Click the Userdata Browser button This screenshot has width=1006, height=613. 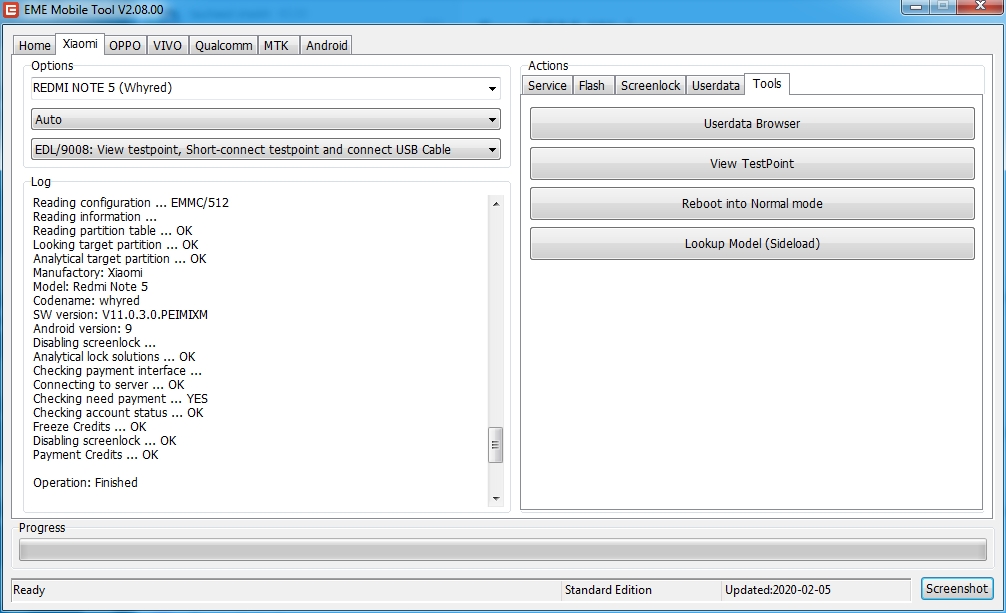752,124
